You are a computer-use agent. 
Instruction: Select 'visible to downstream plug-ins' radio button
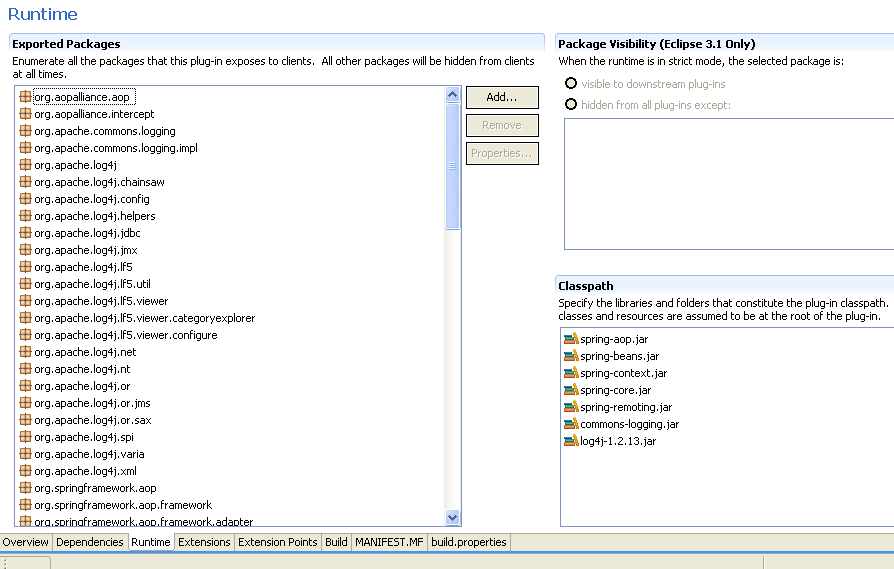point(571,84)
